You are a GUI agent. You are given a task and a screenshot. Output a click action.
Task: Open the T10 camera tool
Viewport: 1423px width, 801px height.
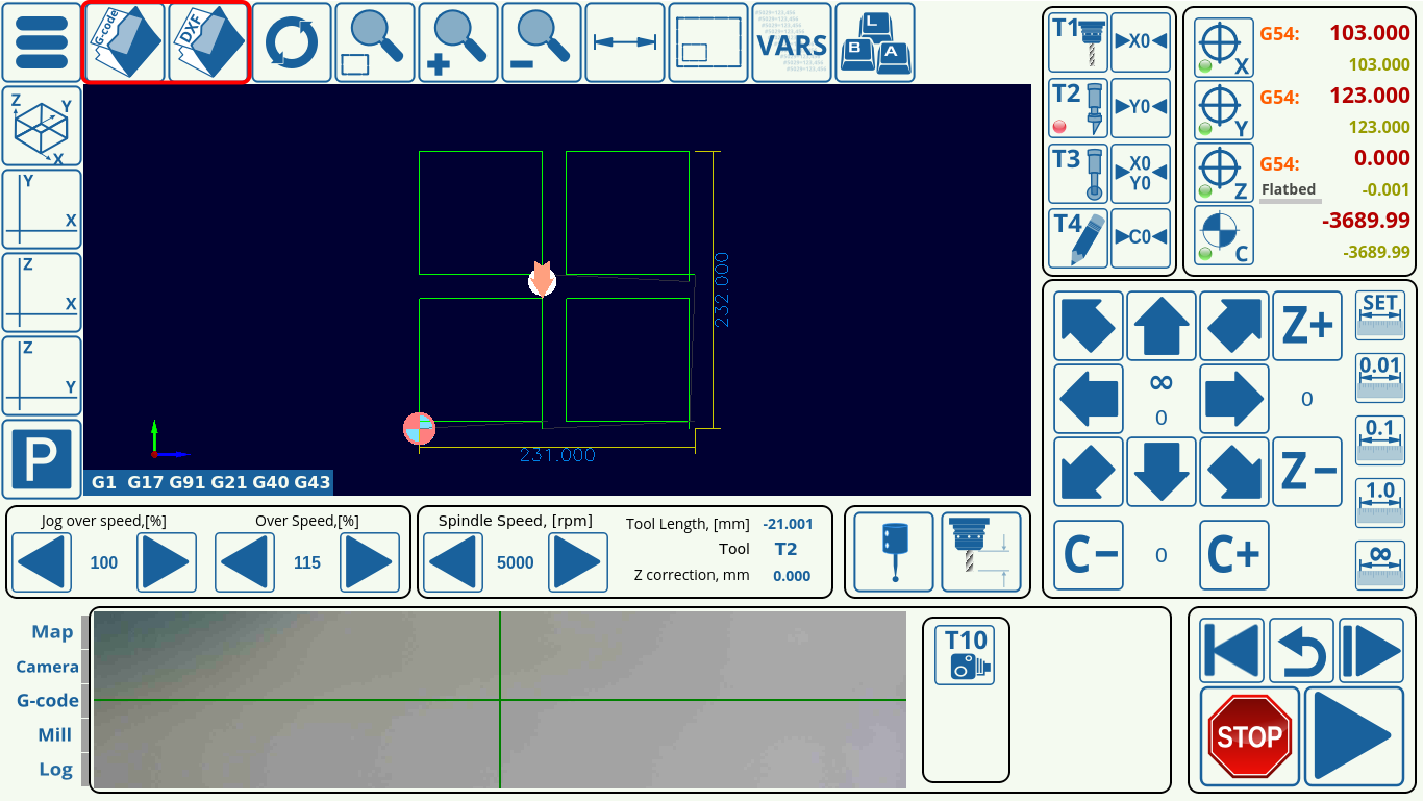click(965, 653)
